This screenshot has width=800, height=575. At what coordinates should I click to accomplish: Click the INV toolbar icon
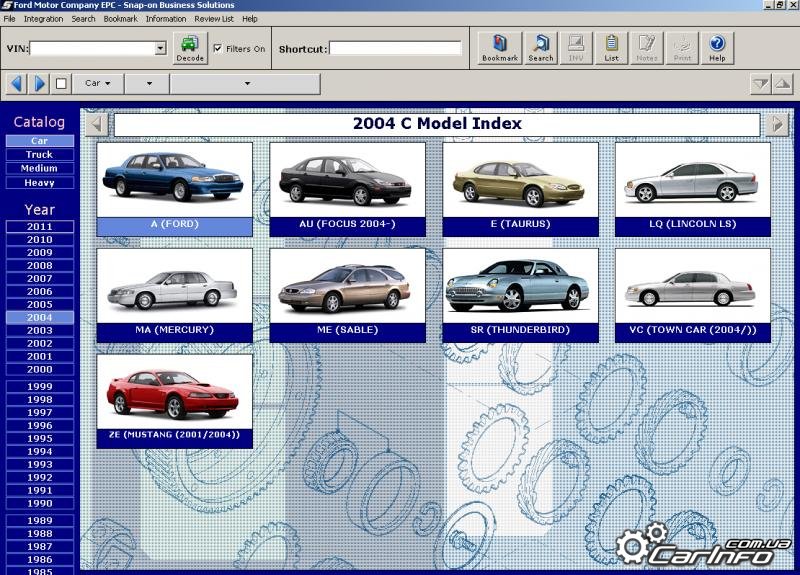coord(576,48)
